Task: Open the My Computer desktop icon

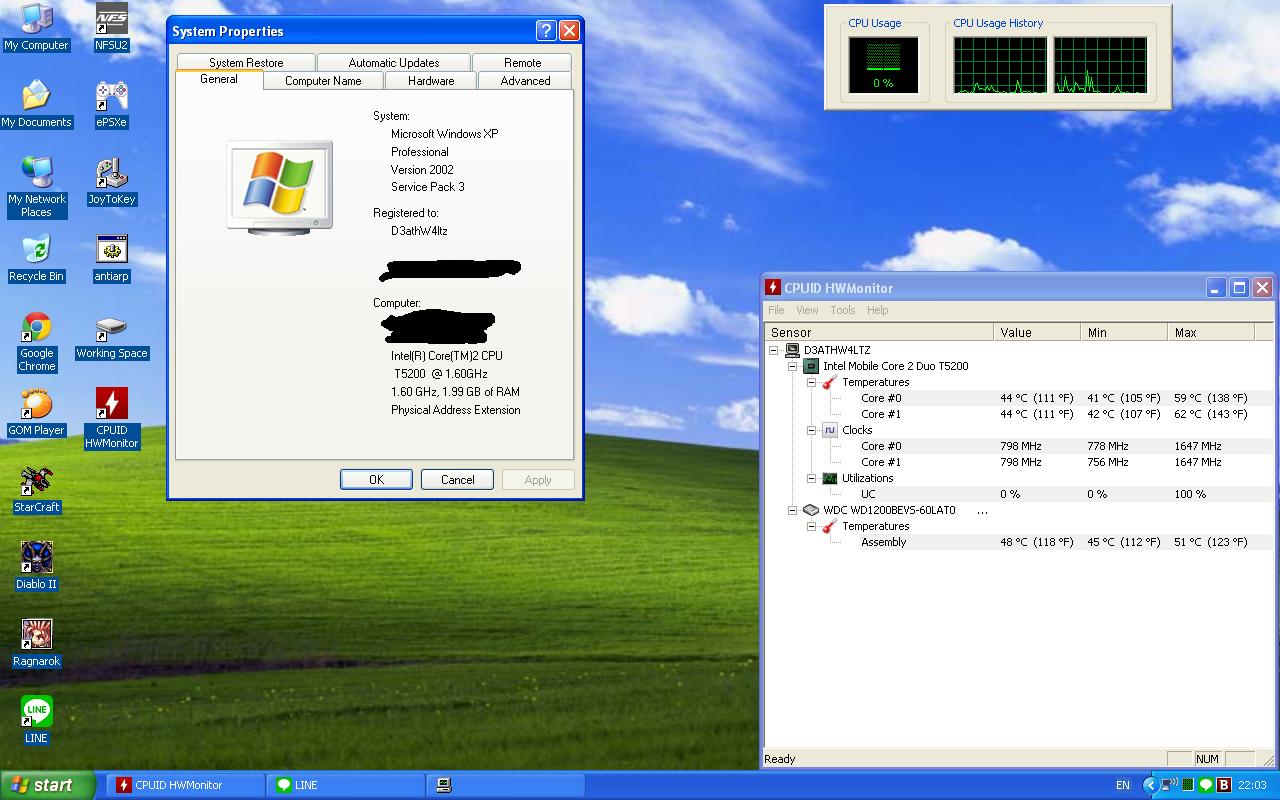Action: pos(36,27)
